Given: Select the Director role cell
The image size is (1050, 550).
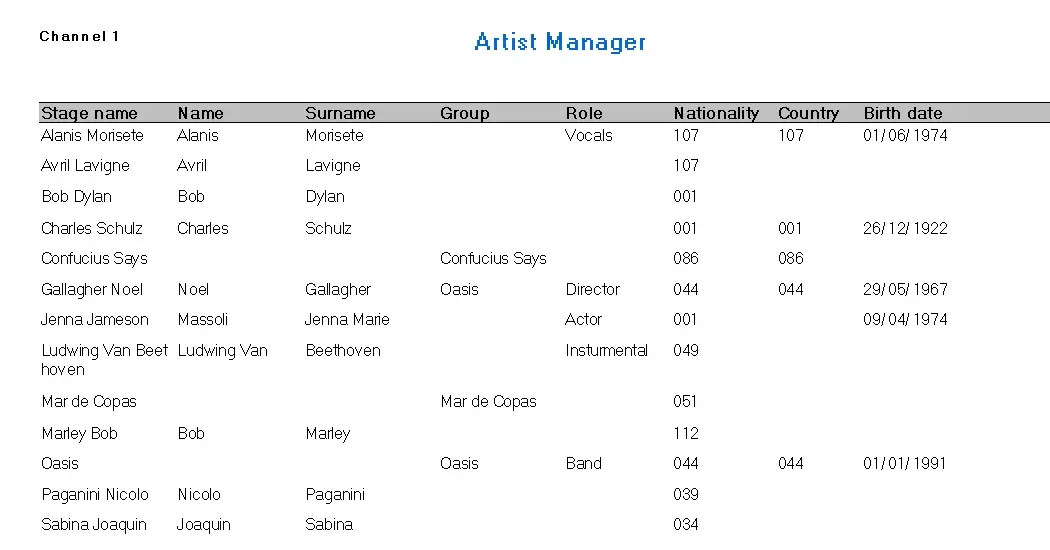Looking at the screenshot, I should (x=592, y=290).
